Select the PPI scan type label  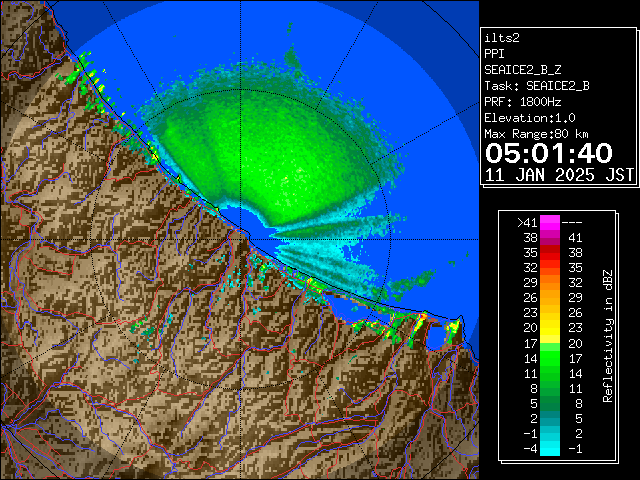coord(494,54)
